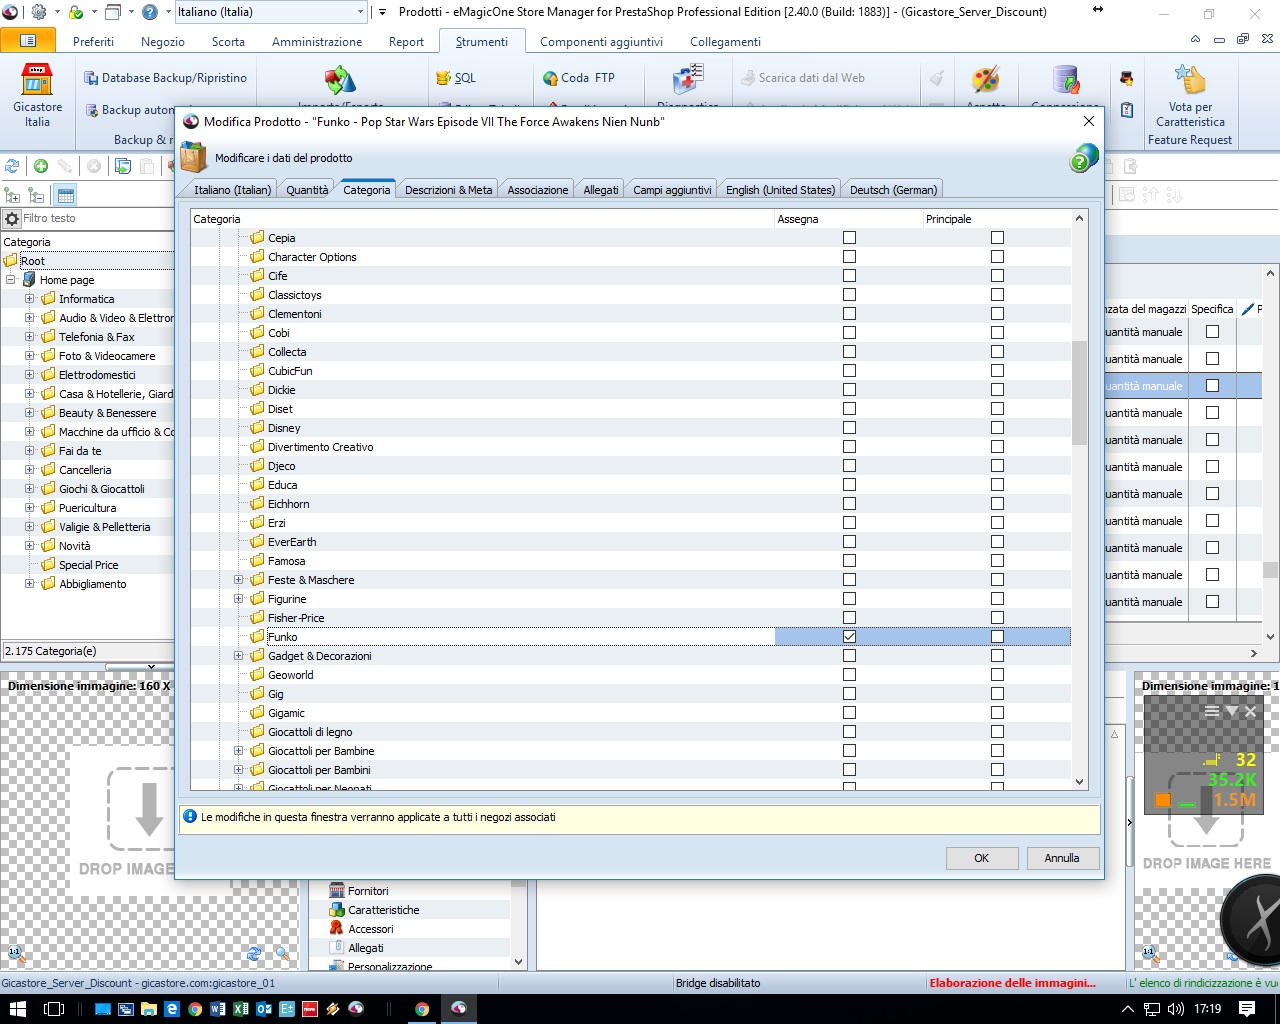Check Assegna checkbox for Fisher-Price
1280x1024 pixels.
point(849,618)
